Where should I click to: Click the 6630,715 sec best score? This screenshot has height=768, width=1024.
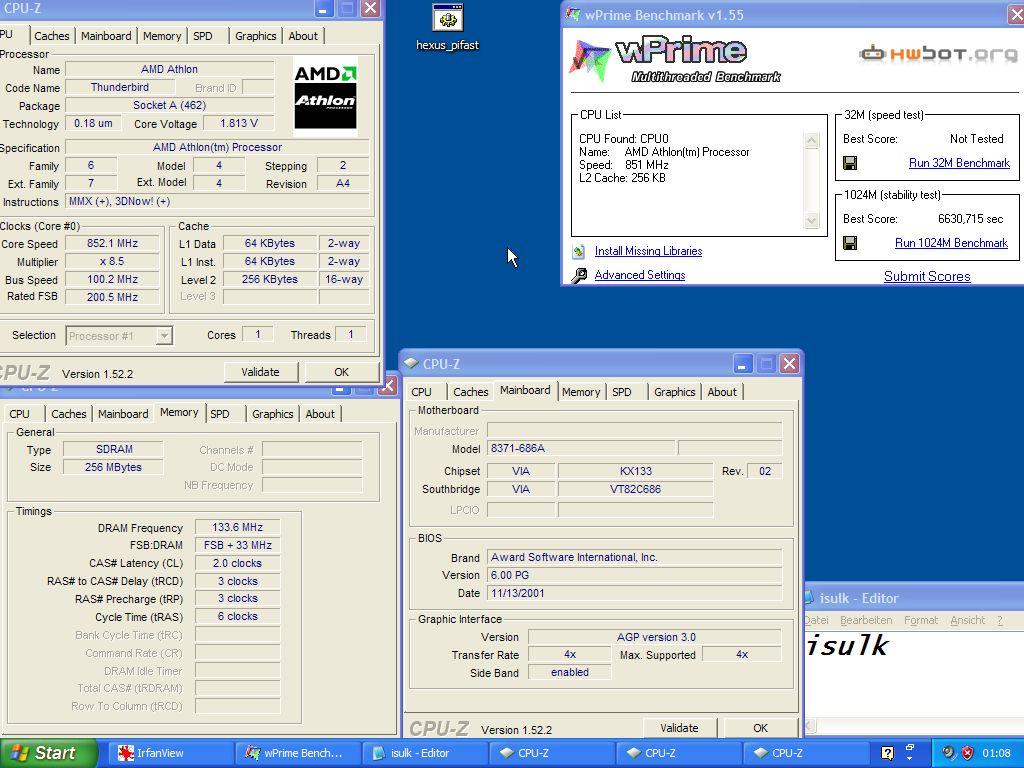pyautogui.click(x=970, y=219)
